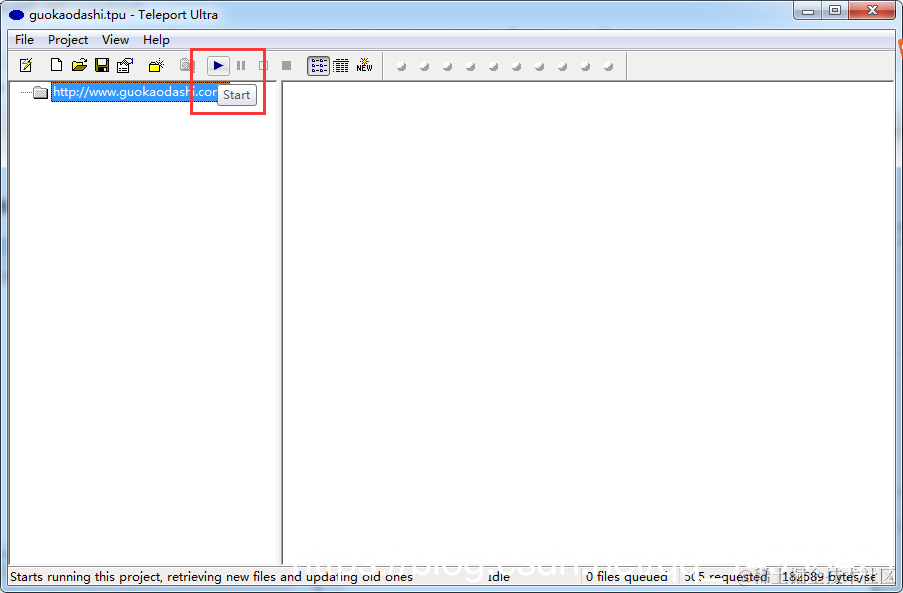Switch to list grid view mode
Image resolution: width=903 pixels, height=593 pixels.
[341, 66]
